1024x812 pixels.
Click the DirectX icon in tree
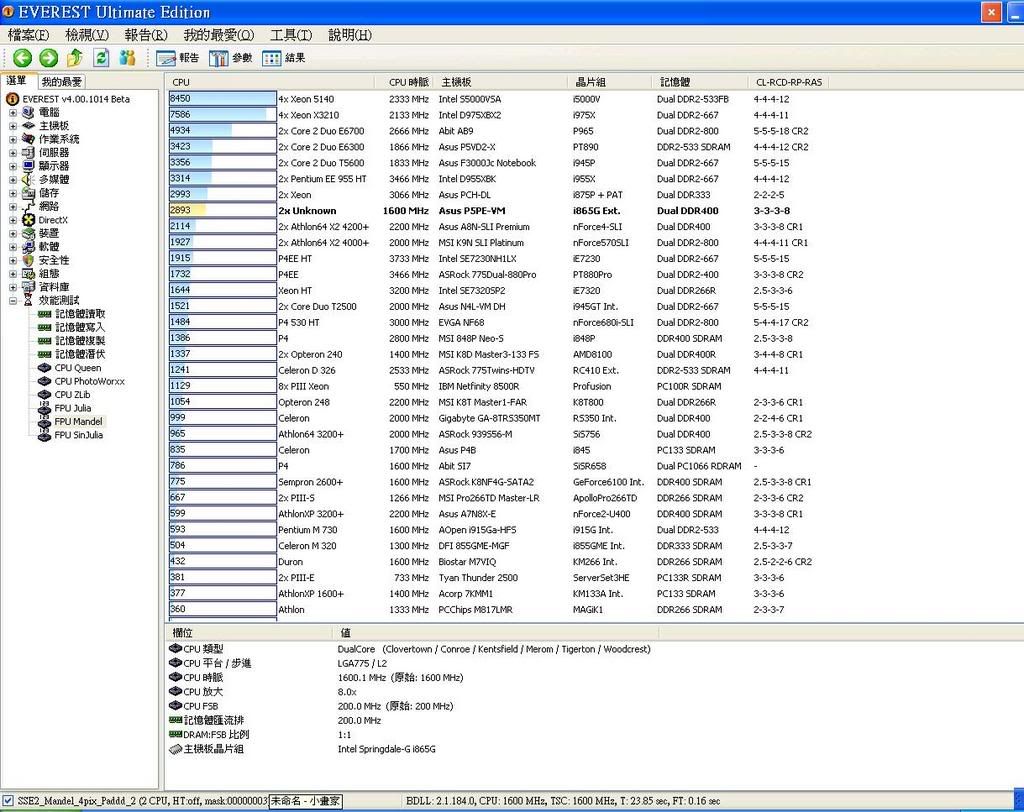[x=28, y=220]
